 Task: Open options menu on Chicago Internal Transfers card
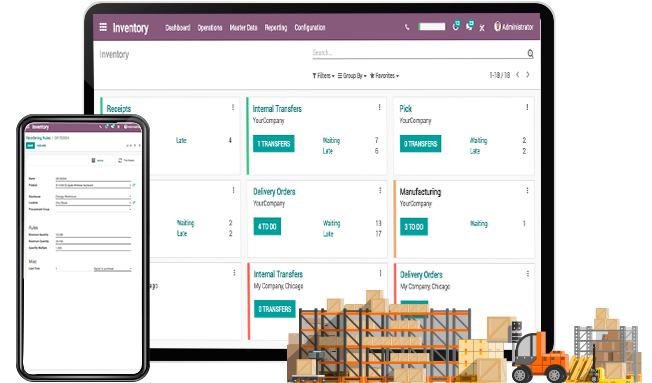[x=380, y=273]
